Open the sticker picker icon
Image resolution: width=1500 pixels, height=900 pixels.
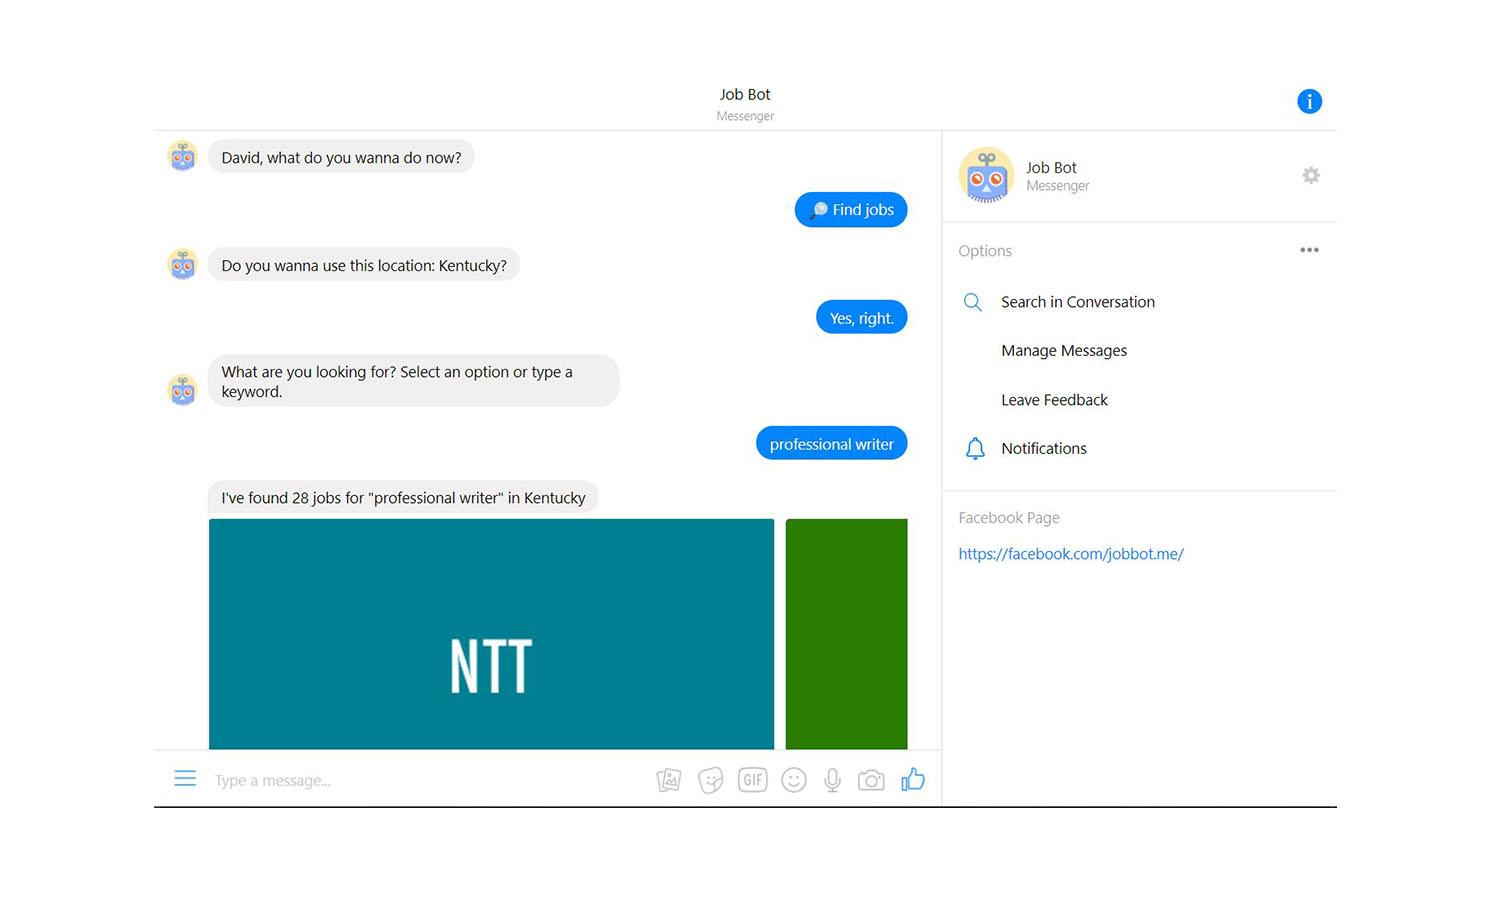711,780
